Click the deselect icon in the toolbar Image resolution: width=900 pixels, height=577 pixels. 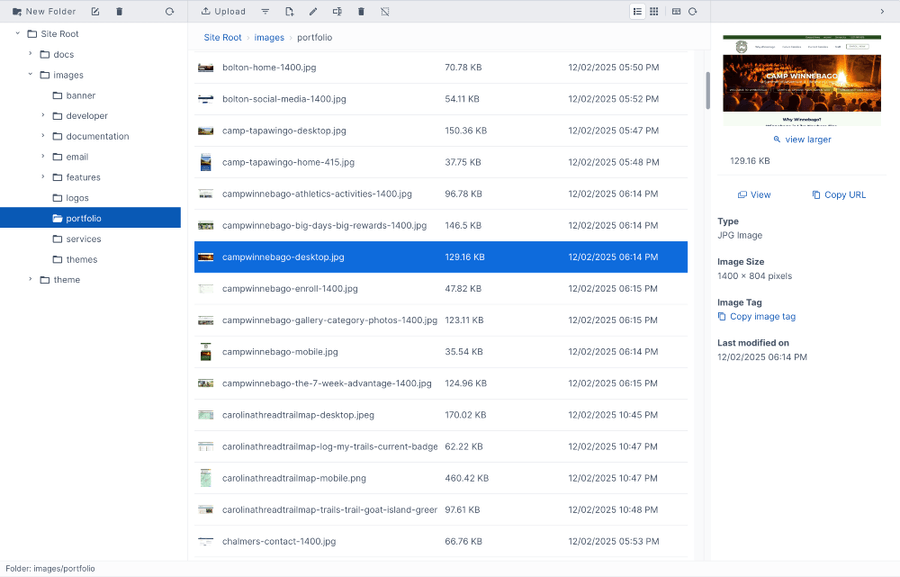tap(384, 11)
